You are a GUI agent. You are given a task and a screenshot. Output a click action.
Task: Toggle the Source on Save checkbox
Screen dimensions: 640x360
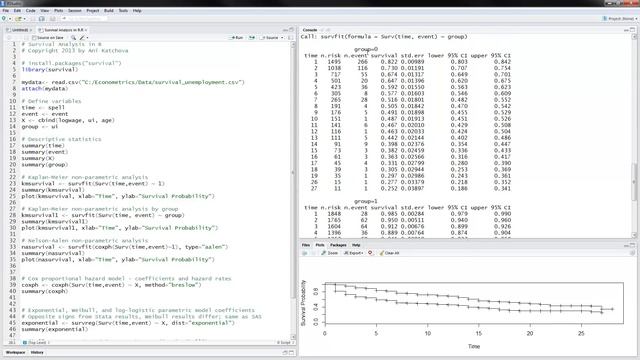click(34, 38)
